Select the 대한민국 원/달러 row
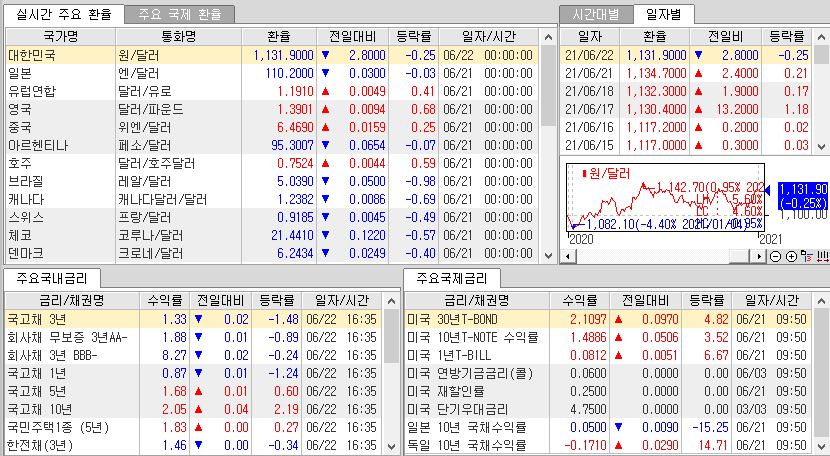 pos(273,55)
